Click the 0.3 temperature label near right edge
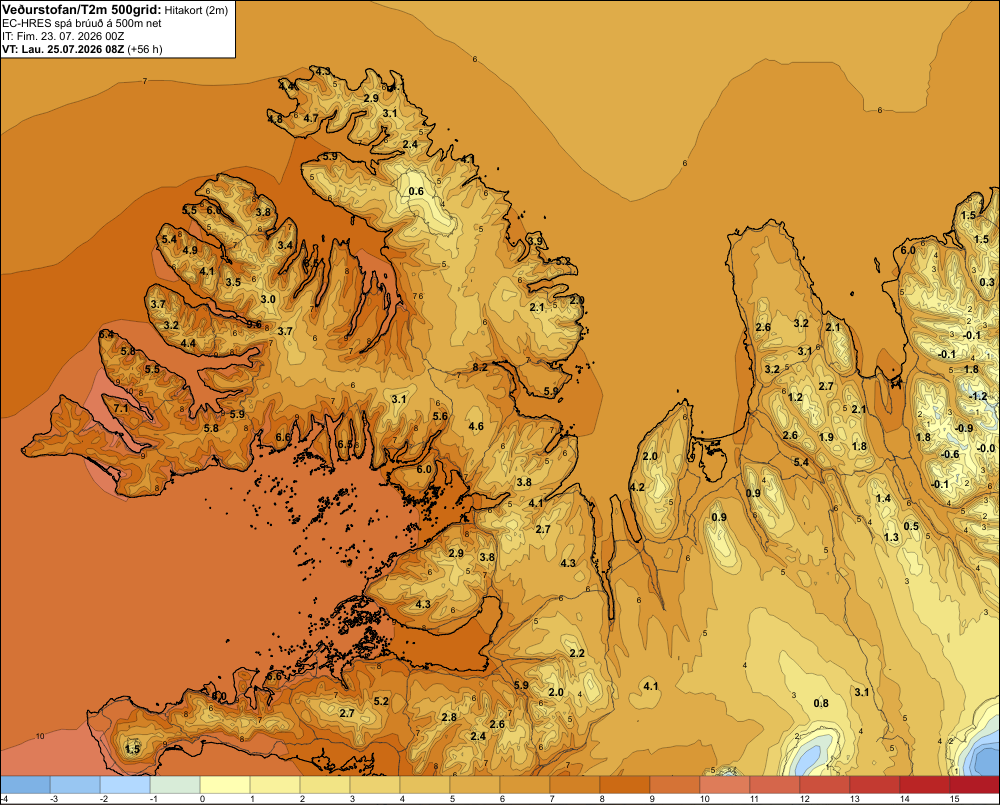Viewport: 1000px width, 805px height. 987,282
